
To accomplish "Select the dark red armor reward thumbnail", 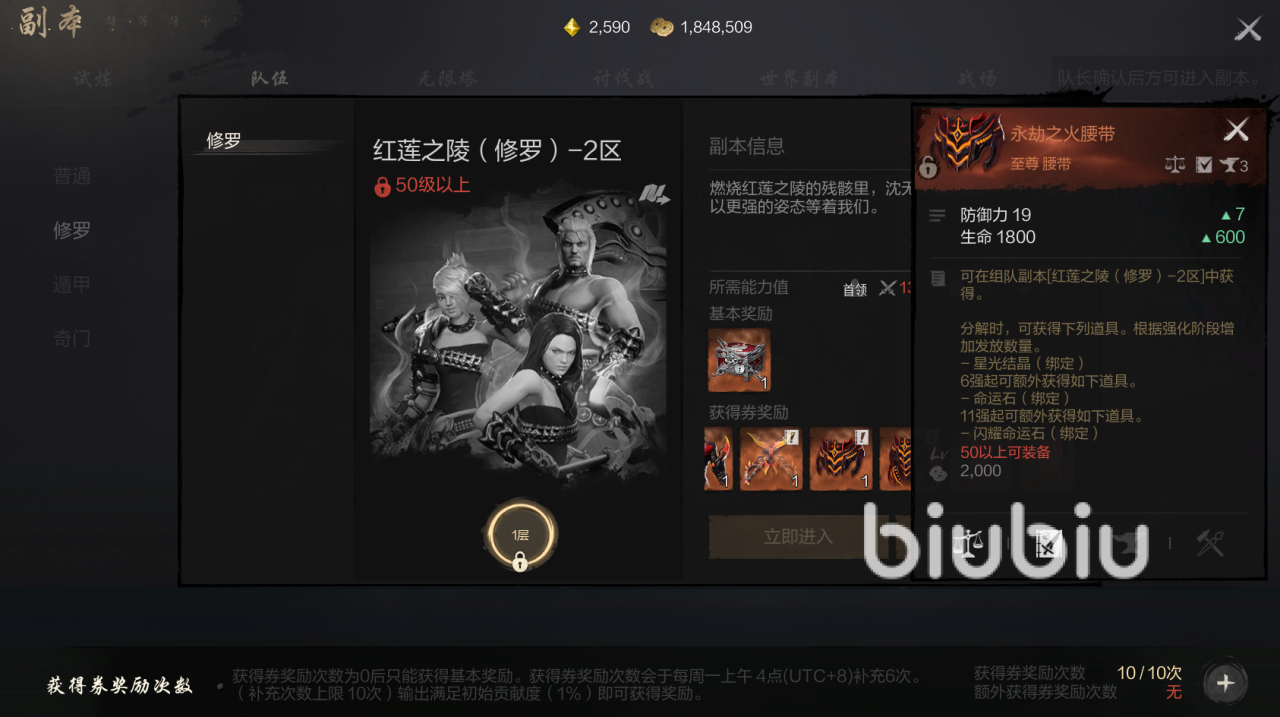I will [841, 459].
